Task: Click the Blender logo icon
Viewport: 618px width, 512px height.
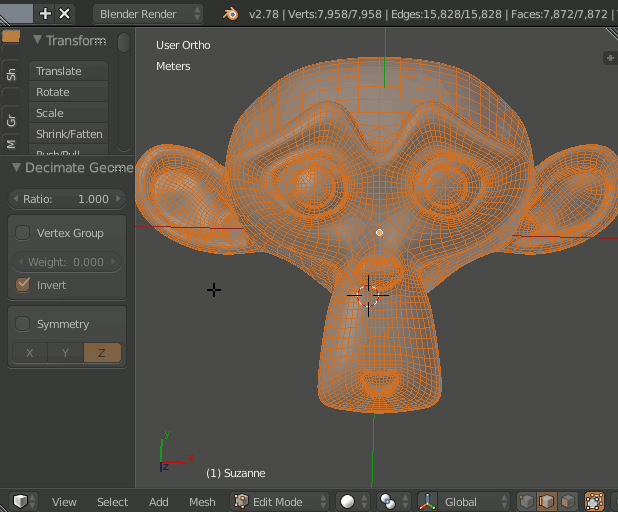Action: click(x=231, y=14)
